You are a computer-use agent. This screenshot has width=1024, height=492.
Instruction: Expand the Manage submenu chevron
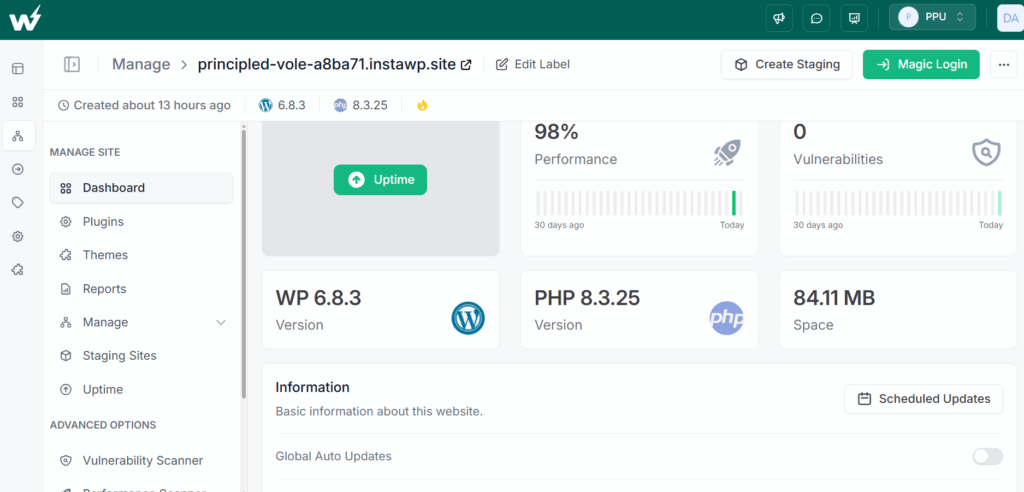[x=221, y=323]
